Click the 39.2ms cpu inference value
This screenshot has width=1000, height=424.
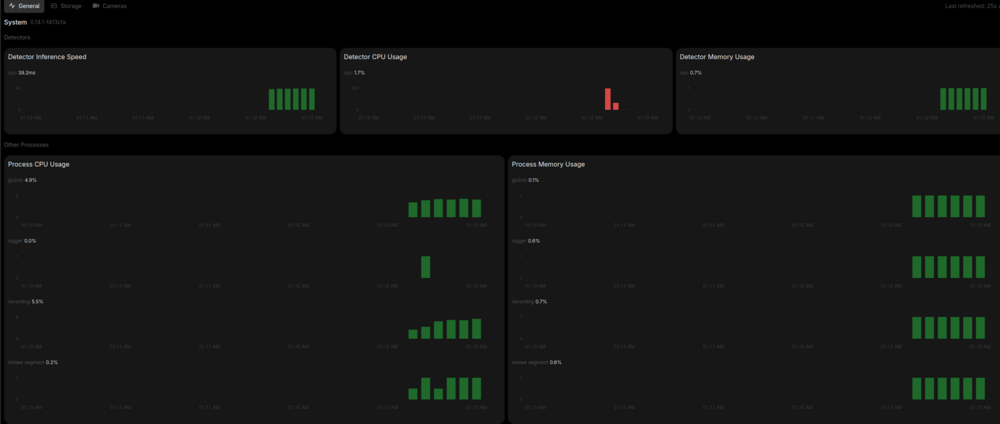coord(27,73)
